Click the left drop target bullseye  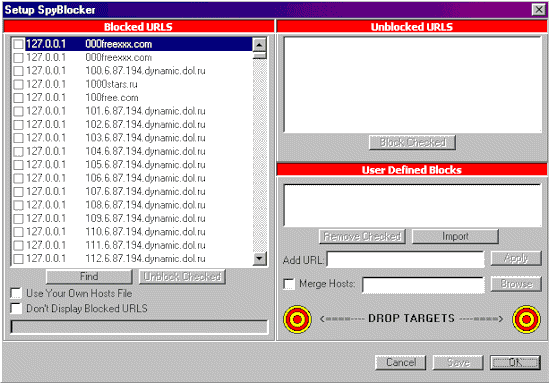pos(297,319)
